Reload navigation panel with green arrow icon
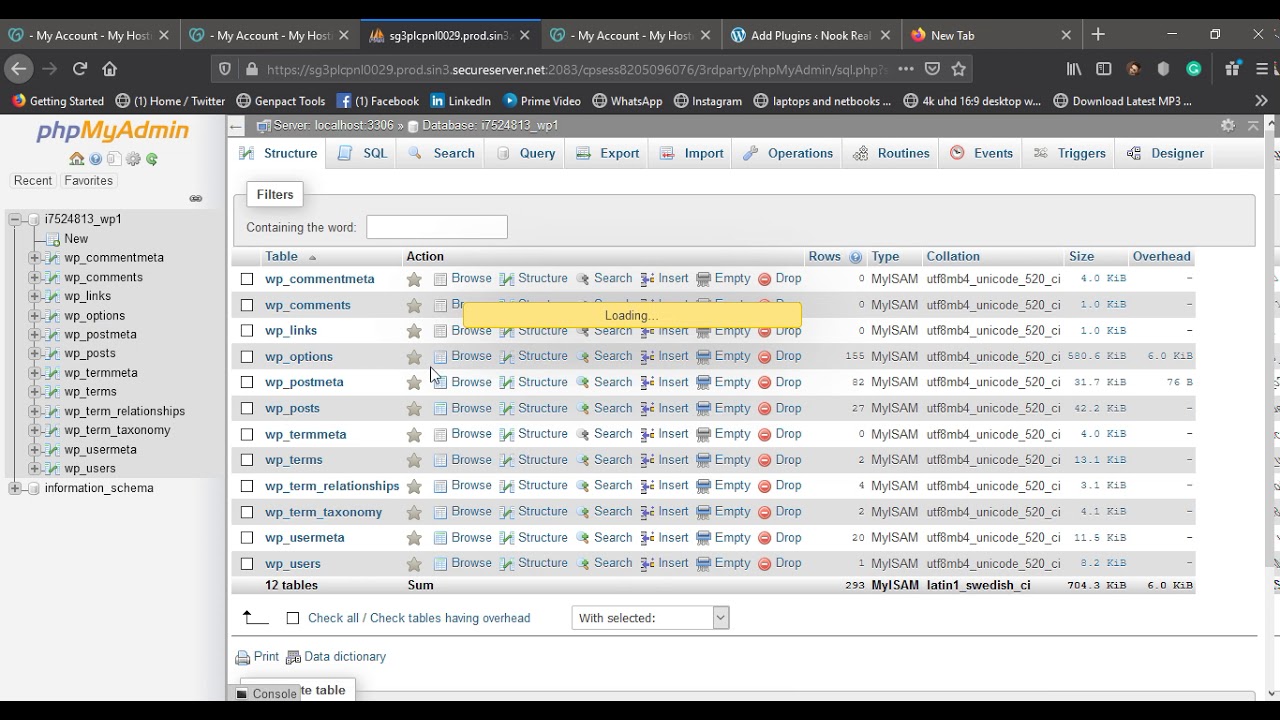The height and width of the screenshot is (720, 1280). tap(152, 159)
